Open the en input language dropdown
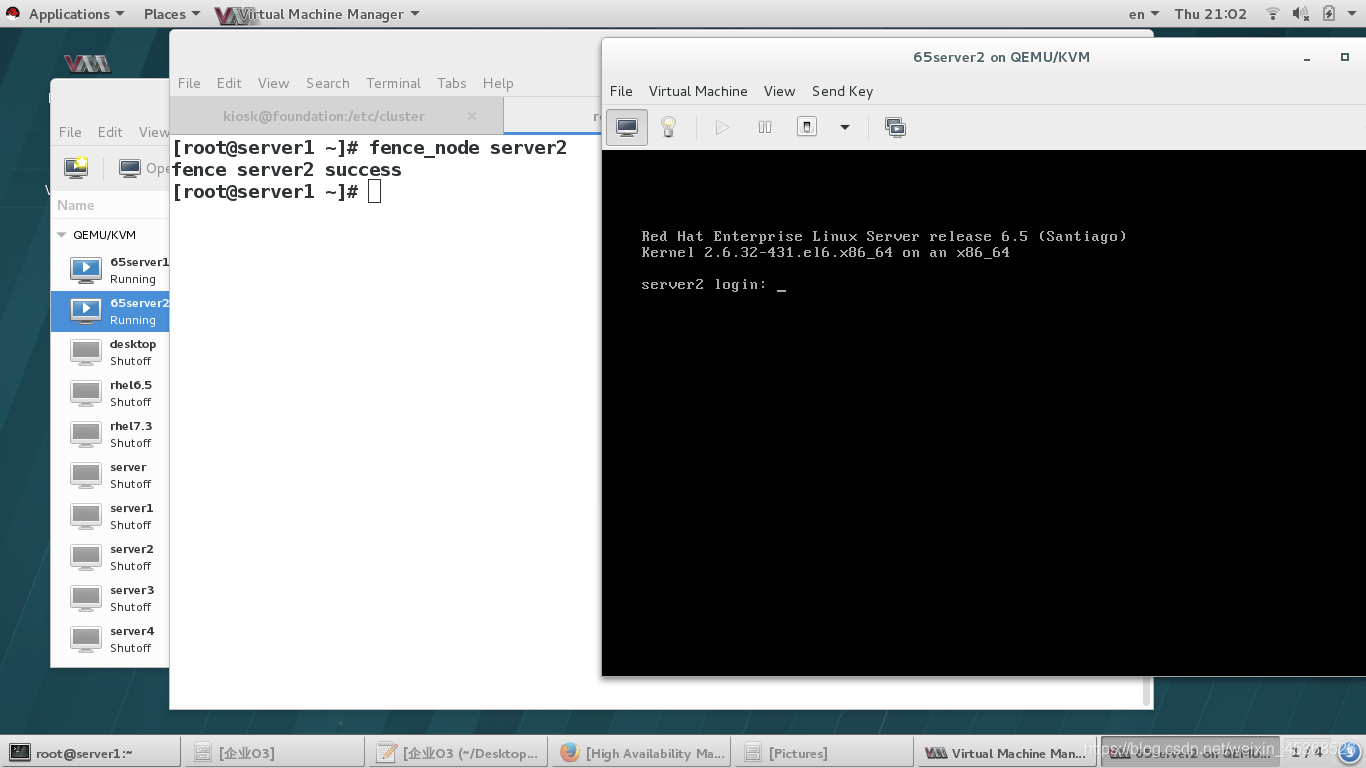 pyautogui.click(x=1143, y=14)
